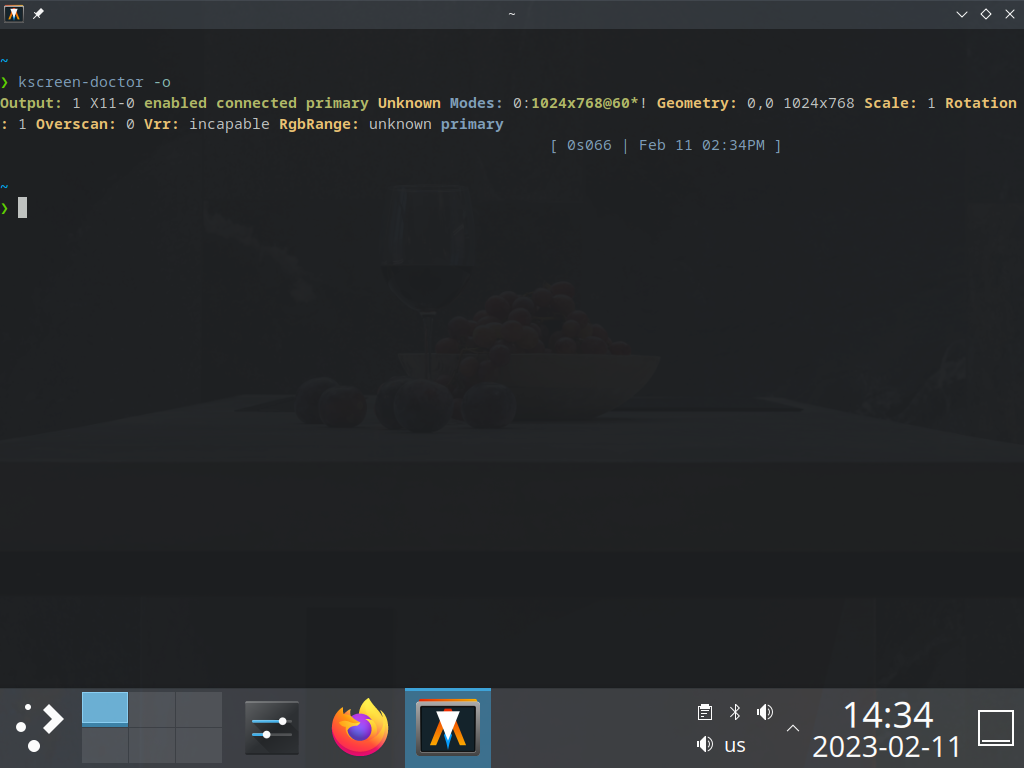Click the Feb 11 02:34PM timestamp
Screen dimensions: 1024x768
coord(701,145)
